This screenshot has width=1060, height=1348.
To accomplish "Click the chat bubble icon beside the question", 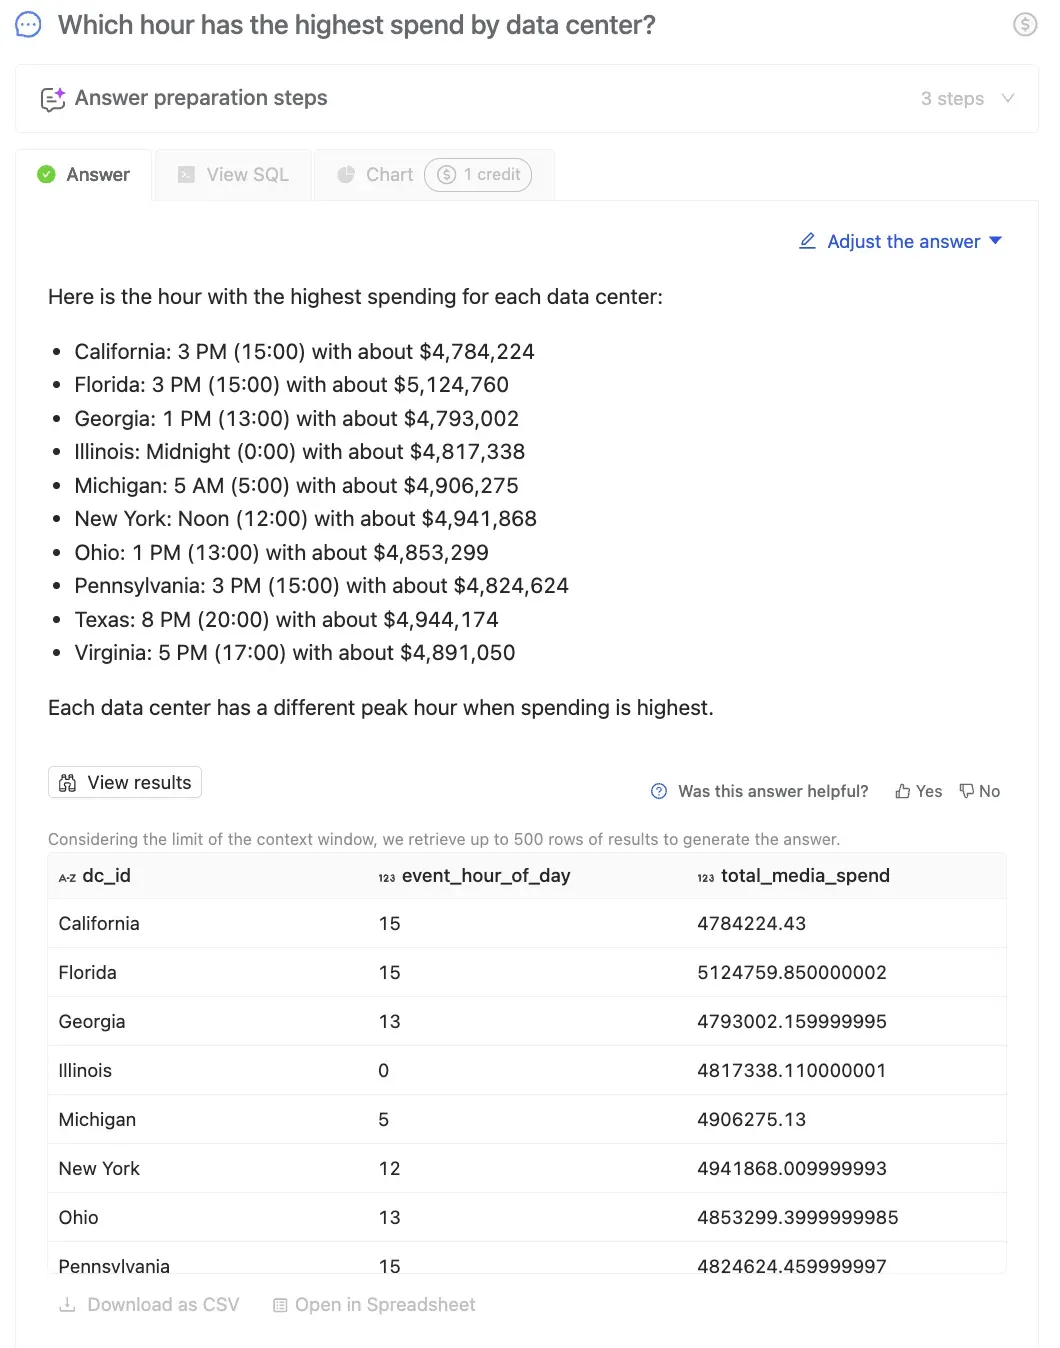I will [x=29, y=25].
